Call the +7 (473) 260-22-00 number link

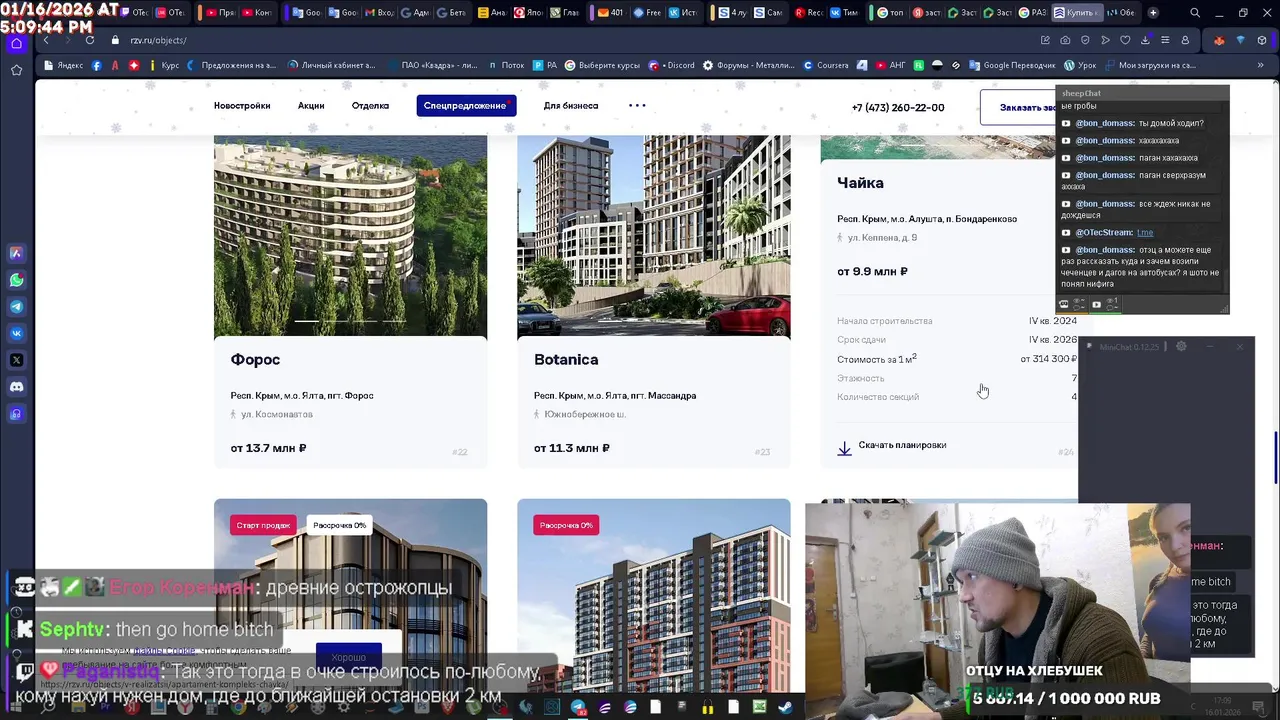pyautogui.click(x=898, y=108)
